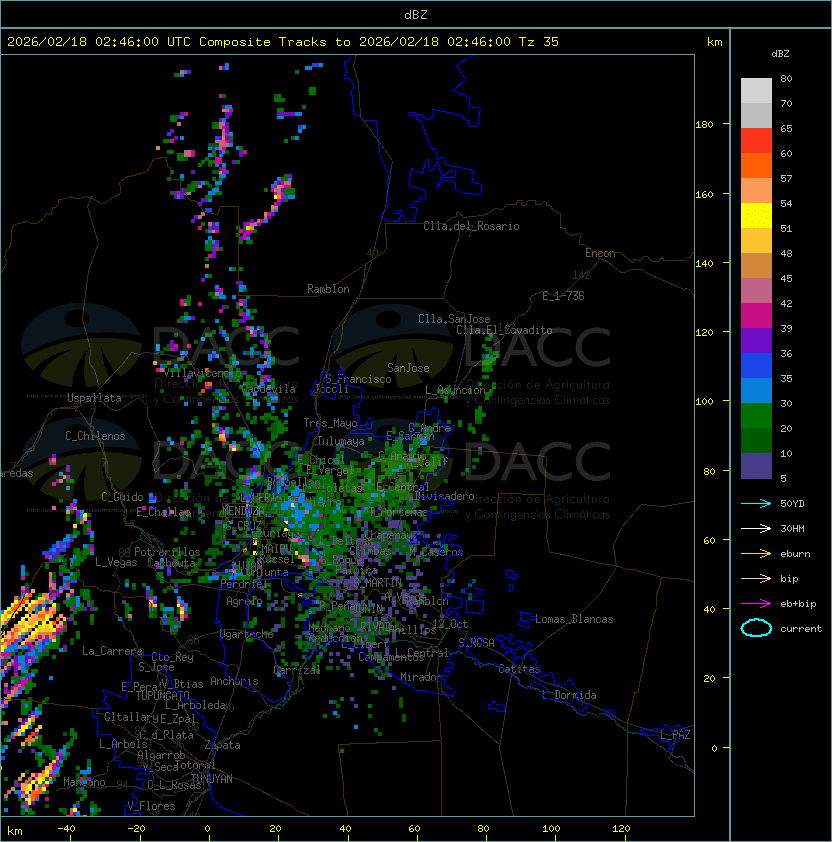This screenshot has width=832, height=842.
Task: Click the cyan 'current' ellipse symbol
Action: [756, 628]
